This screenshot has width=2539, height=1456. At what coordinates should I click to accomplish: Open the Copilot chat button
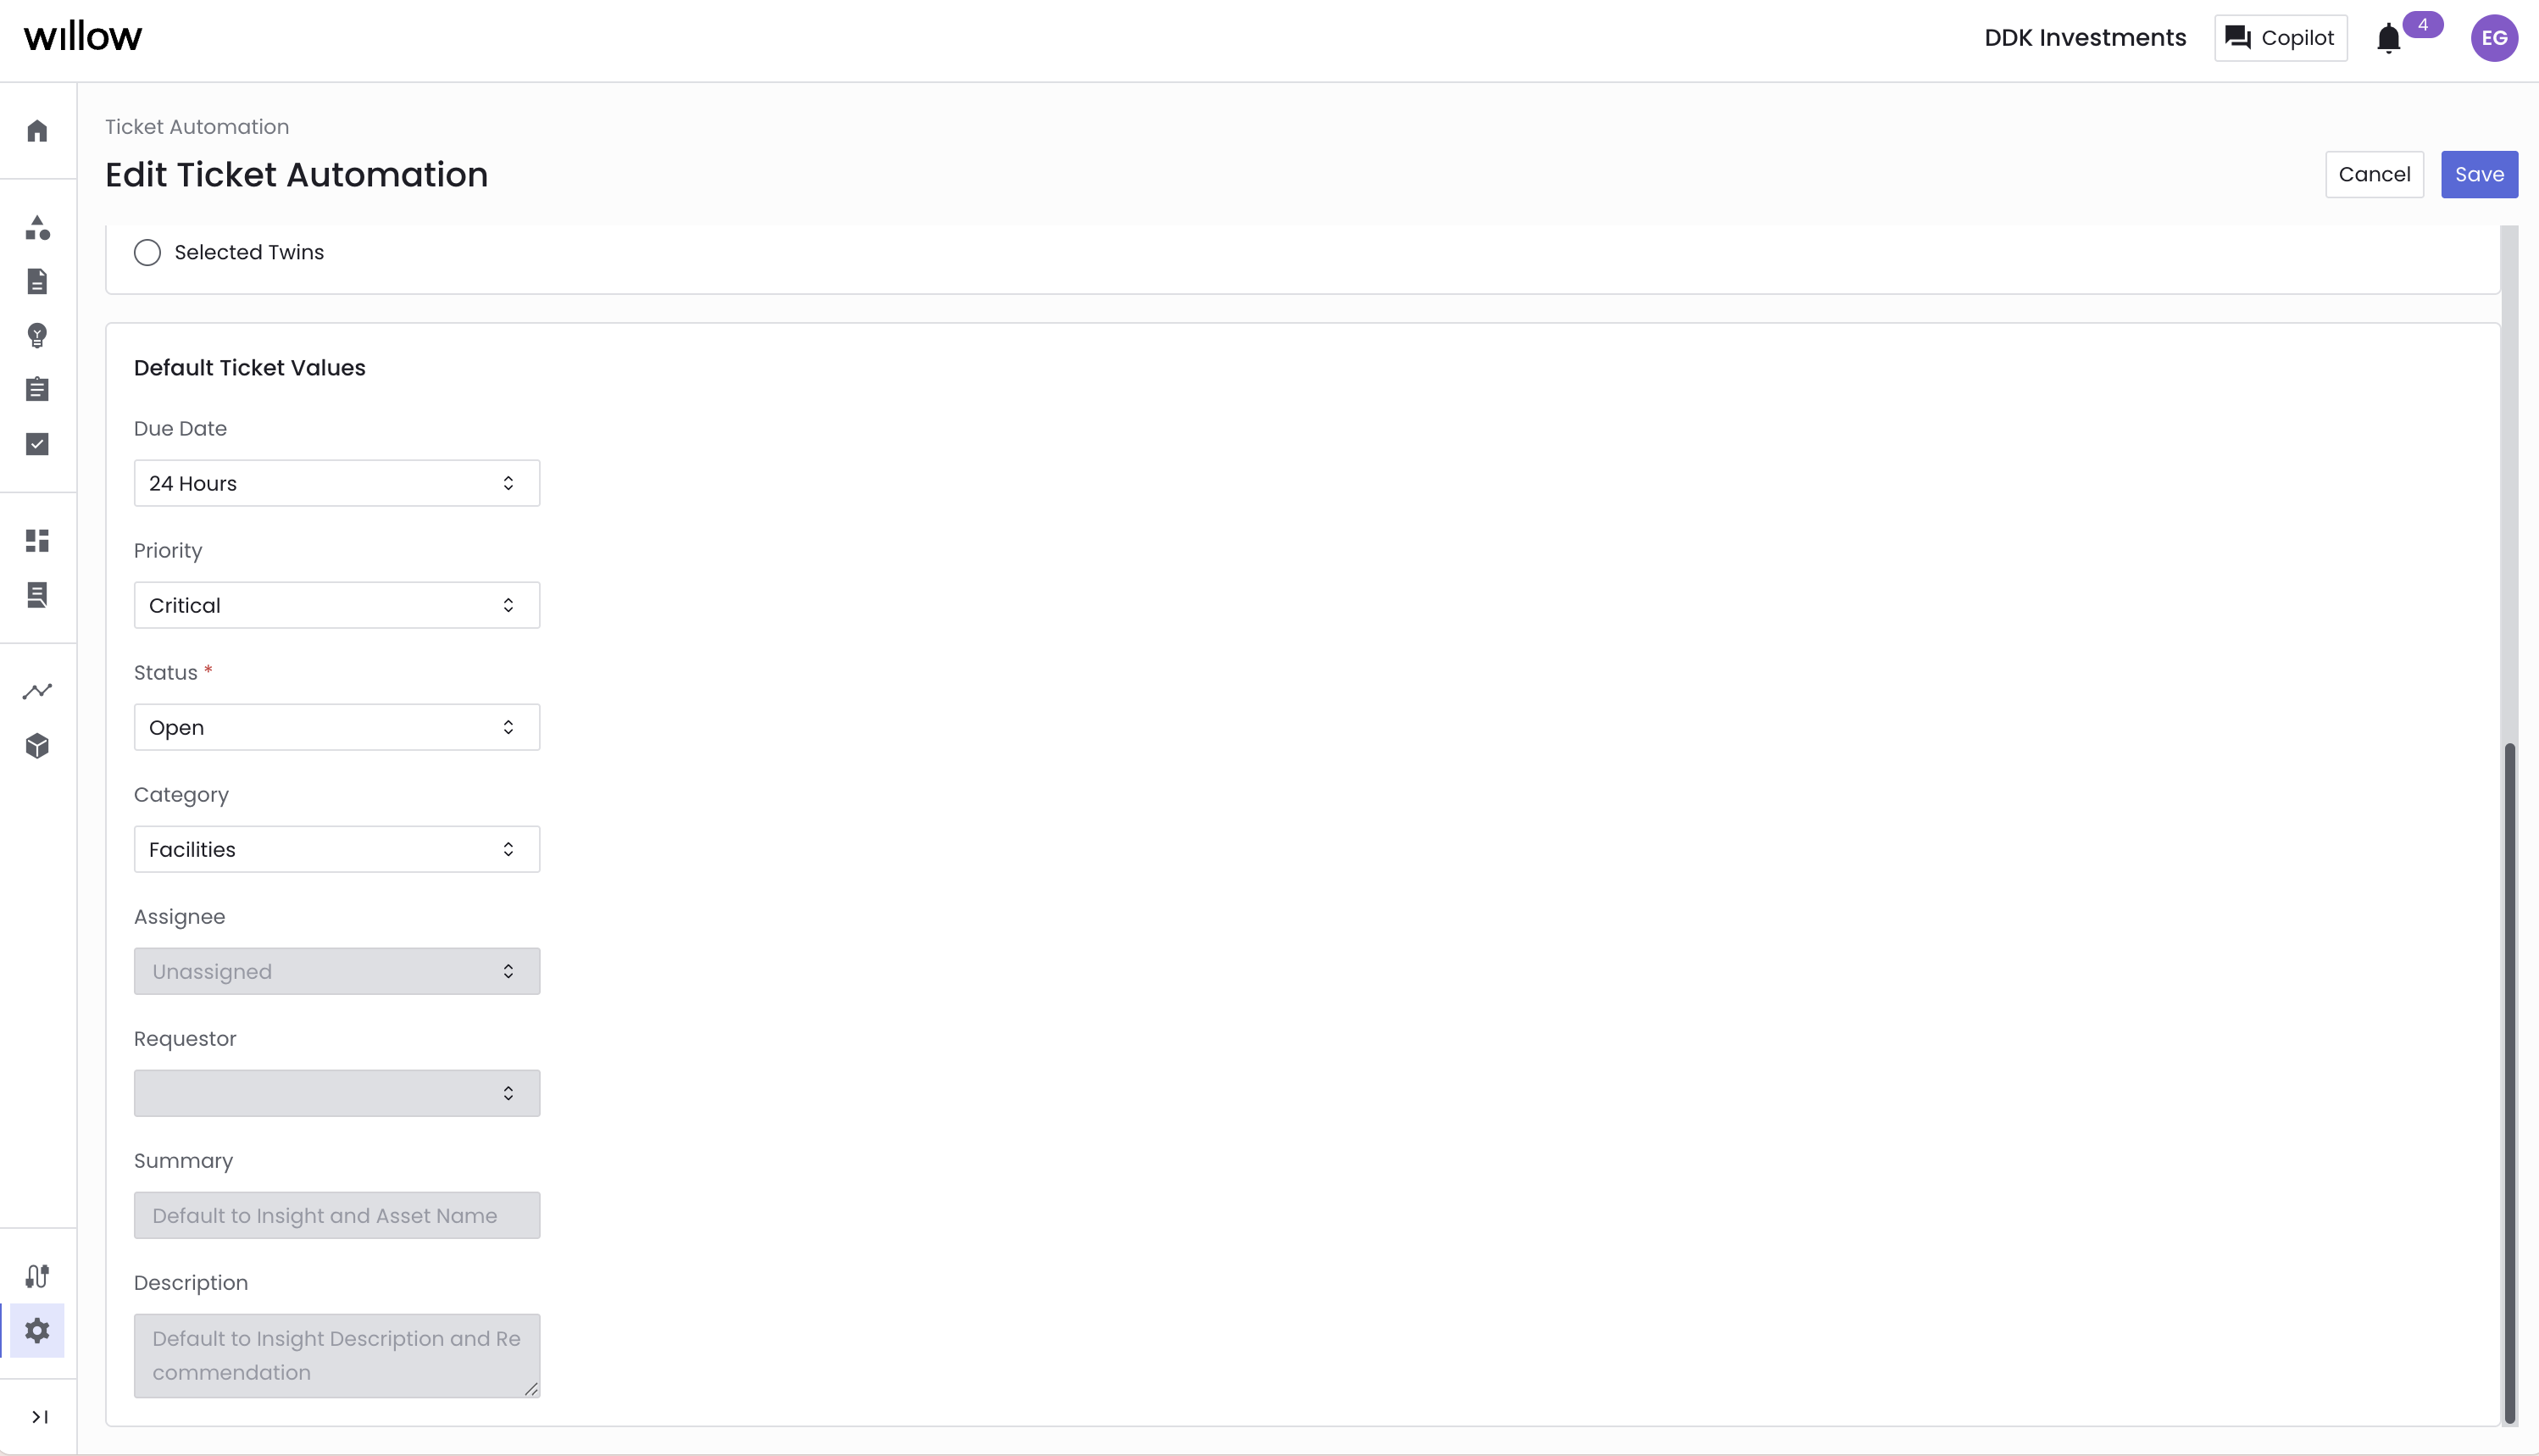pos(2280,38)
